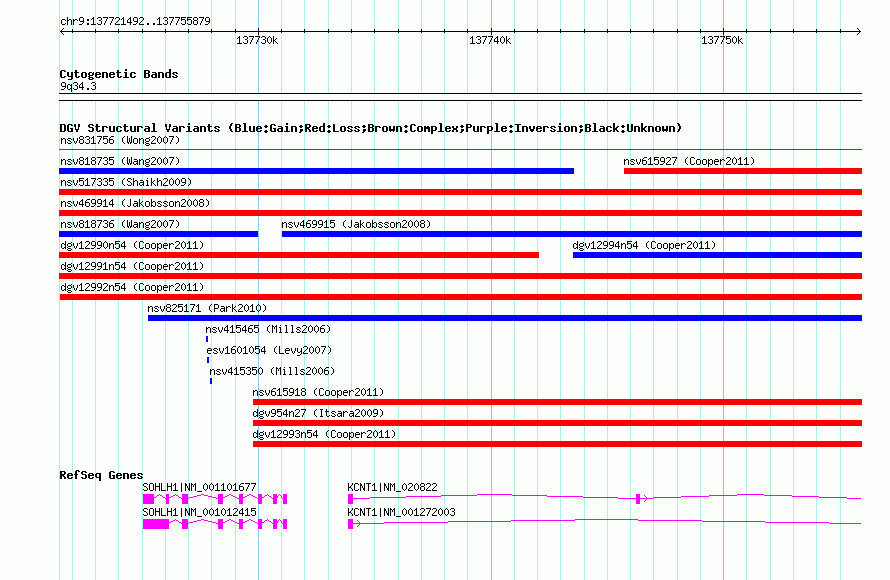The image size is (890, 580).
Task: Click the right arrow of the ruler
Action: (858, 31)
